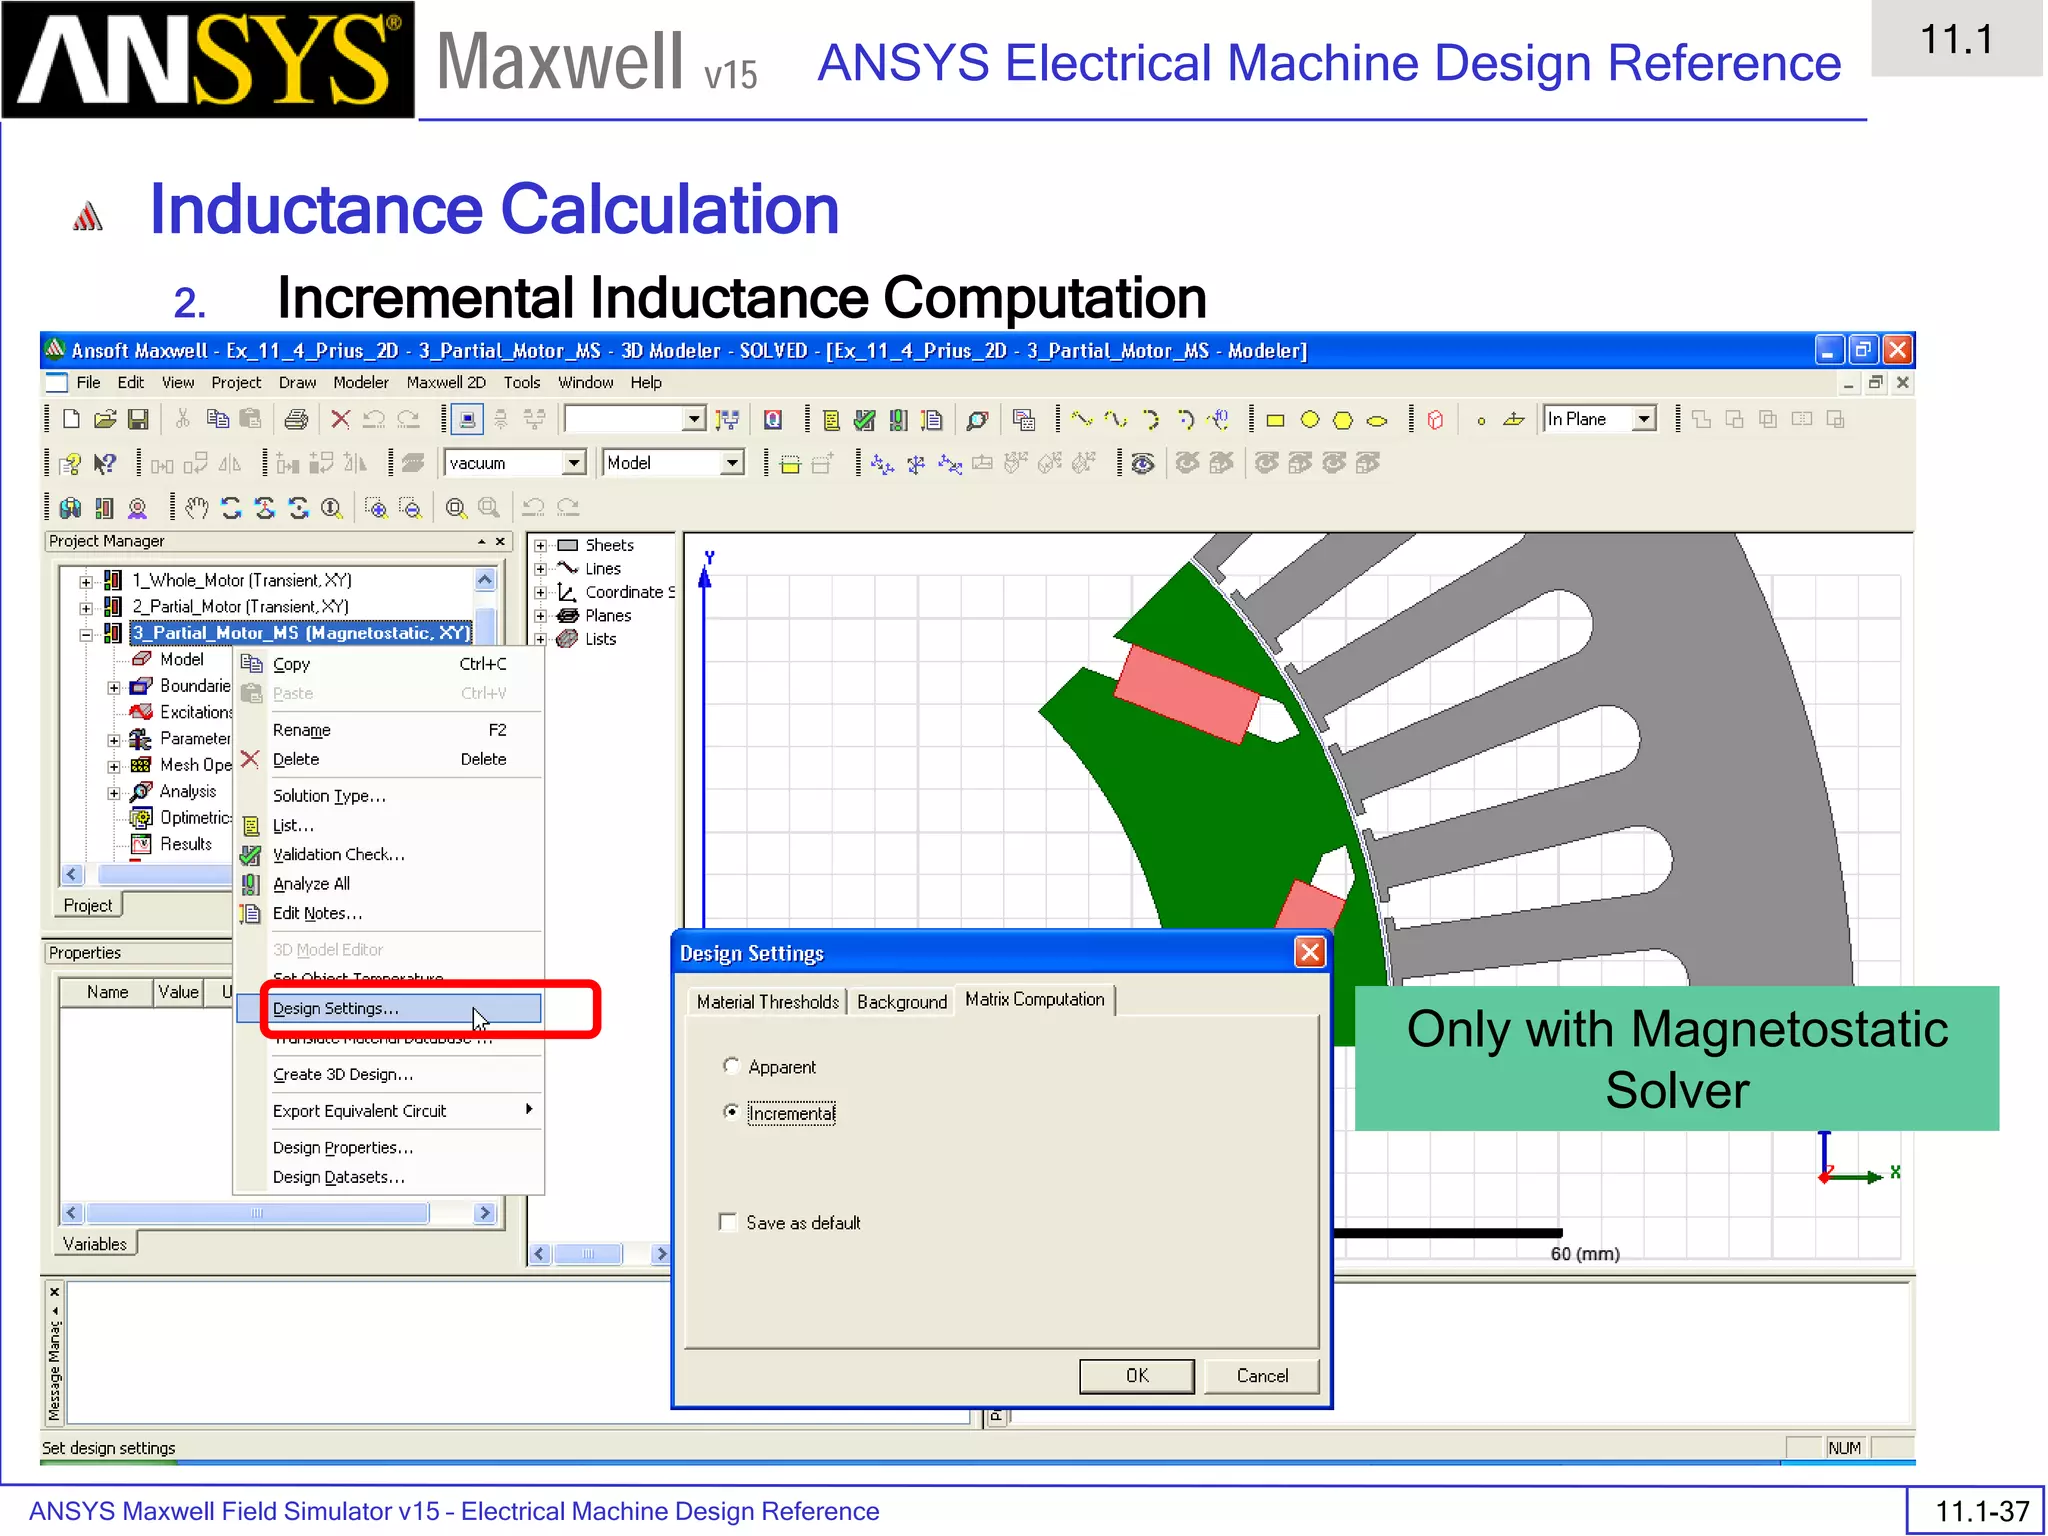The height and width of the screenshot is (1536, 2048).
Task: Click the Optimetrics tree item
Action: pyautogui.click(x=196, y=818)
